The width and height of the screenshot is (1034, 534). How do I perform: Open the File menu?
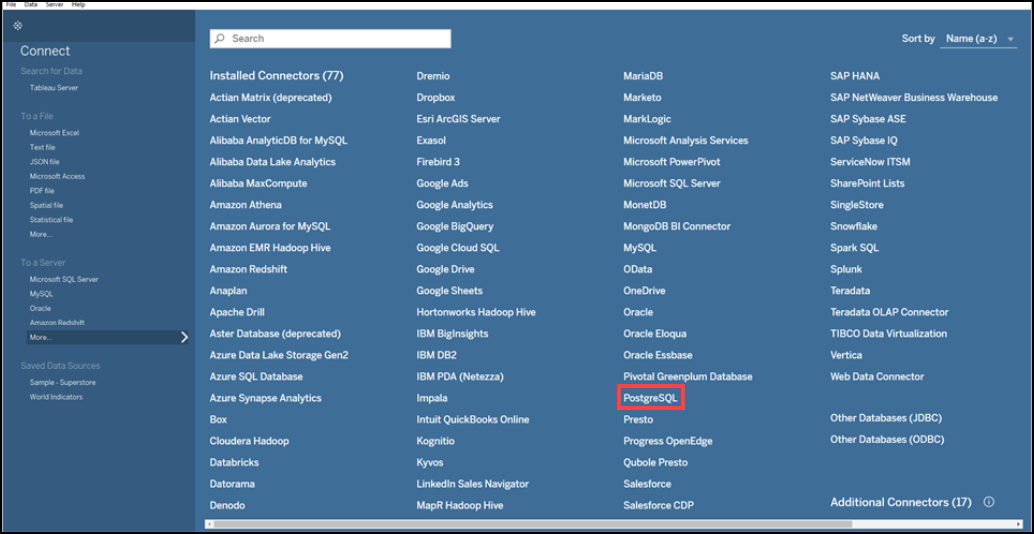[11, 5]
